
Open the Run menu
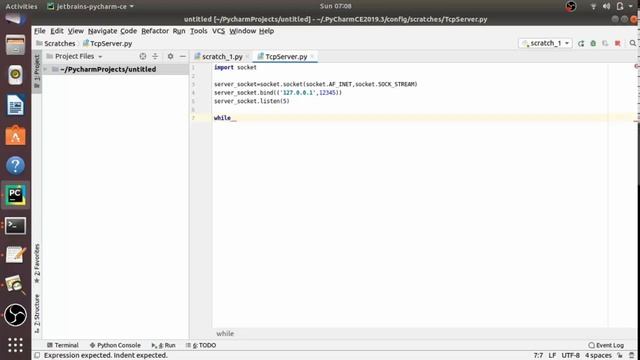coord(179,31)
